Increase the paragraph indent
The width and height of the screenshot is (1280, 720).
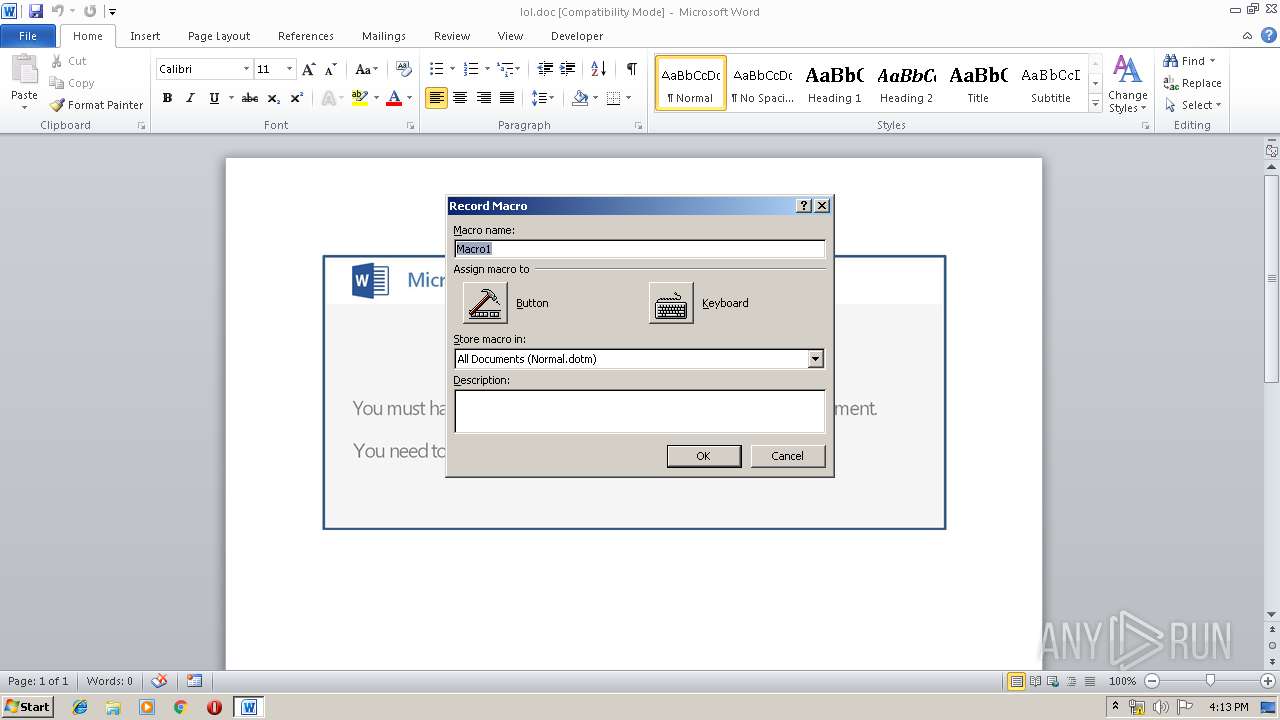[568, 69]
